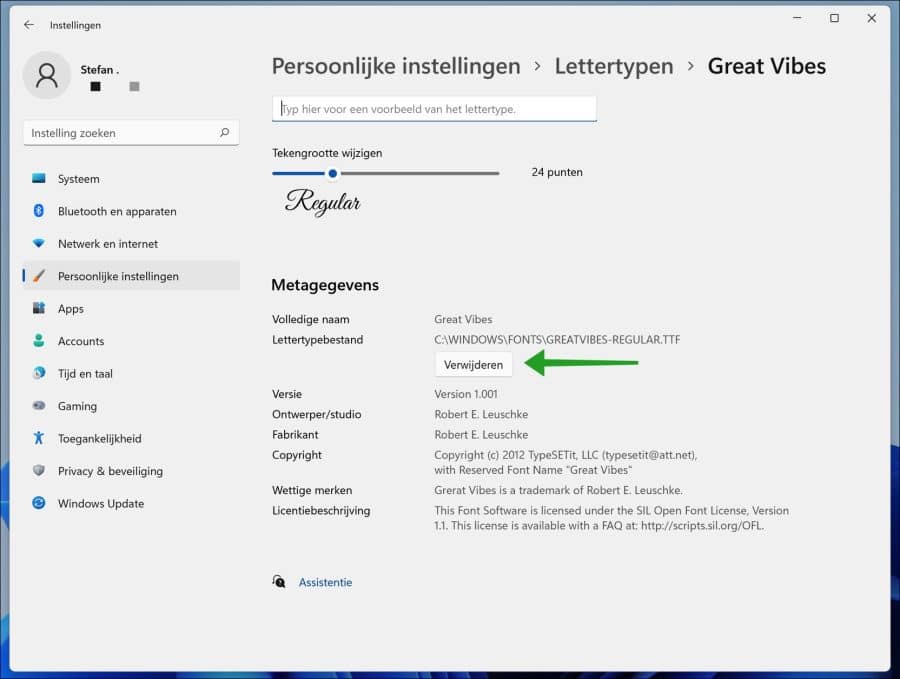Viewport: 900px width, 679px height.
Task: Click the Netwerk en internet wifi icon
Action: click(38, 243)
